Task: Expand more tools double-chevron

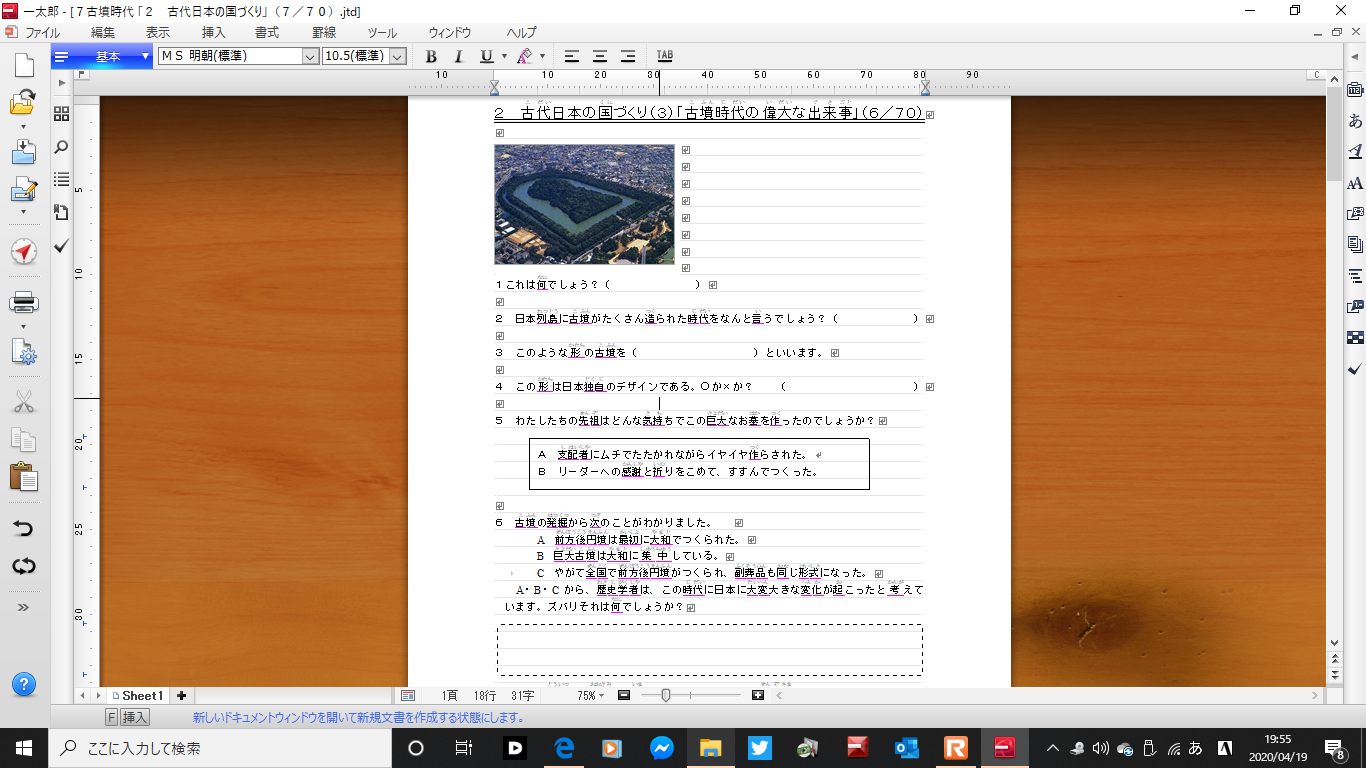Action: (x=24, y=607)
